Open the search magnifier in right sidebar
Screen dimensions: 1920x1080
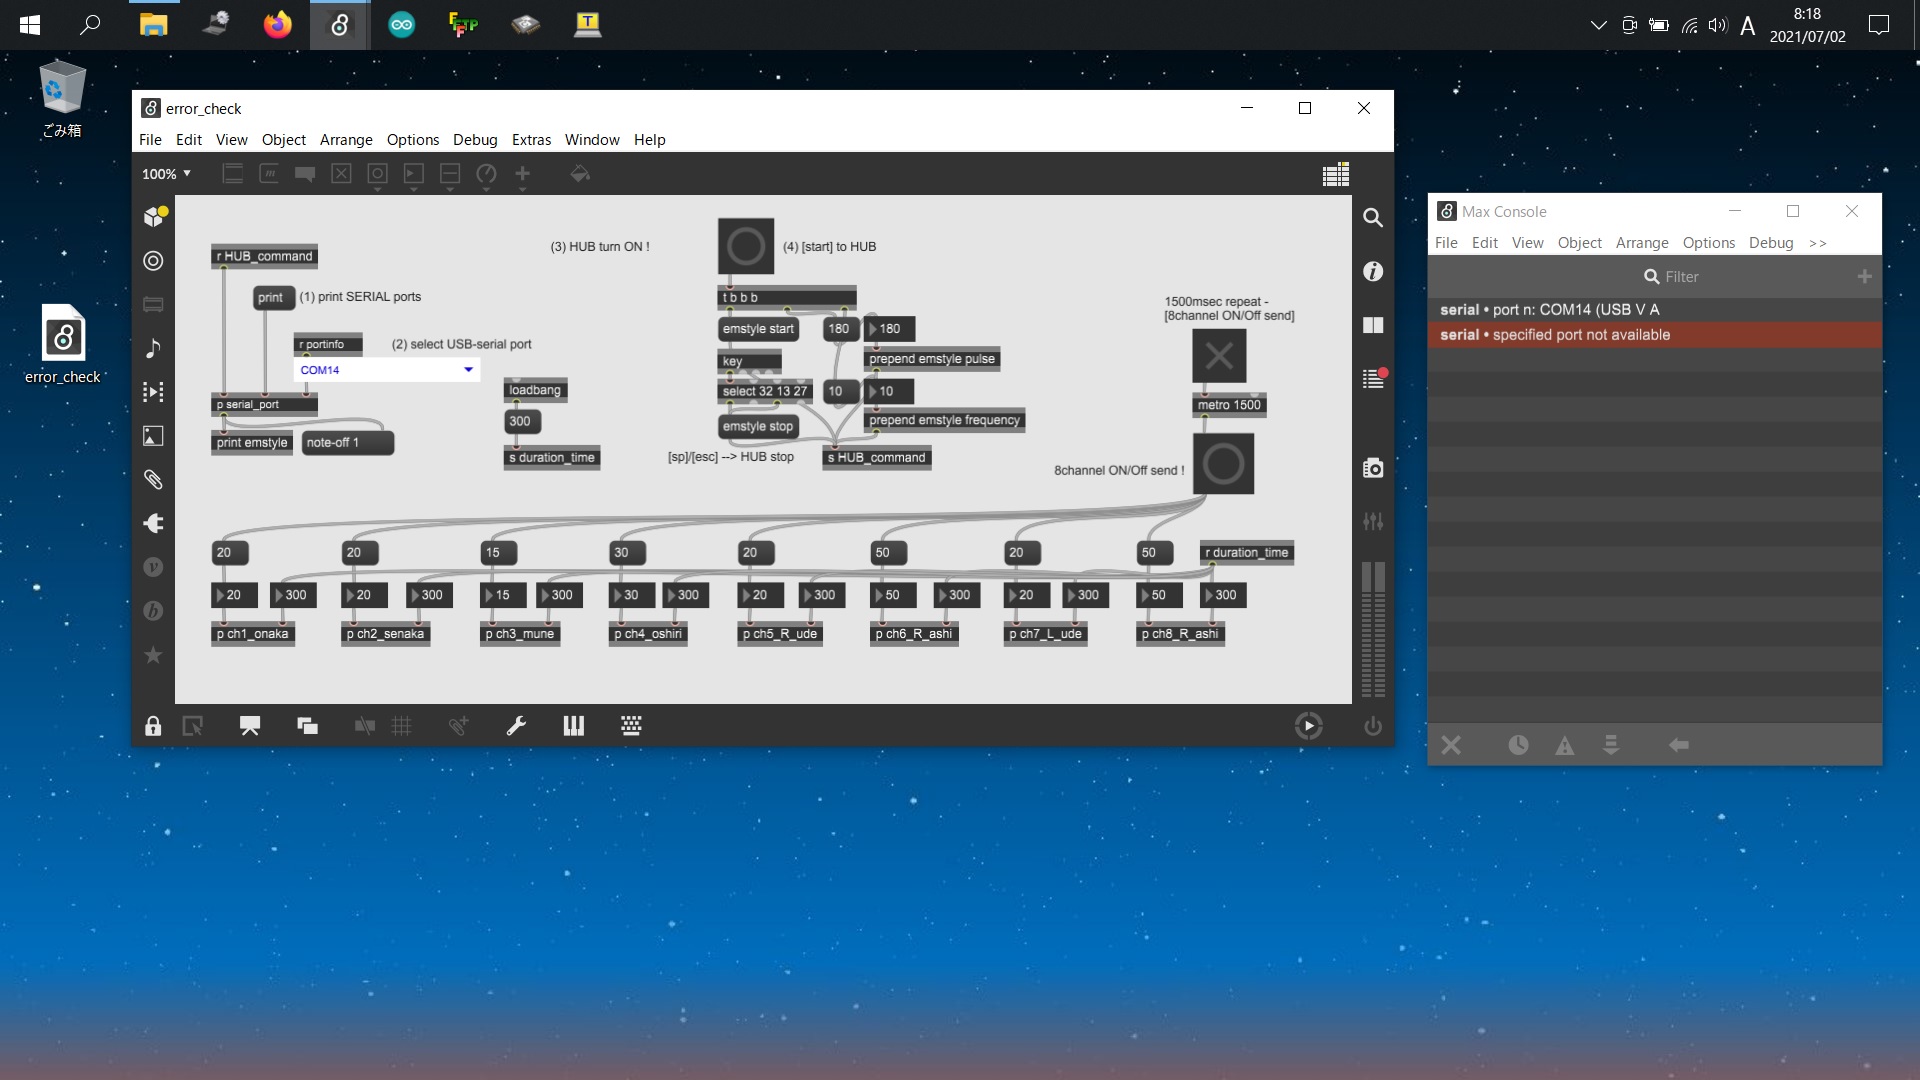tap(1373, 218)
